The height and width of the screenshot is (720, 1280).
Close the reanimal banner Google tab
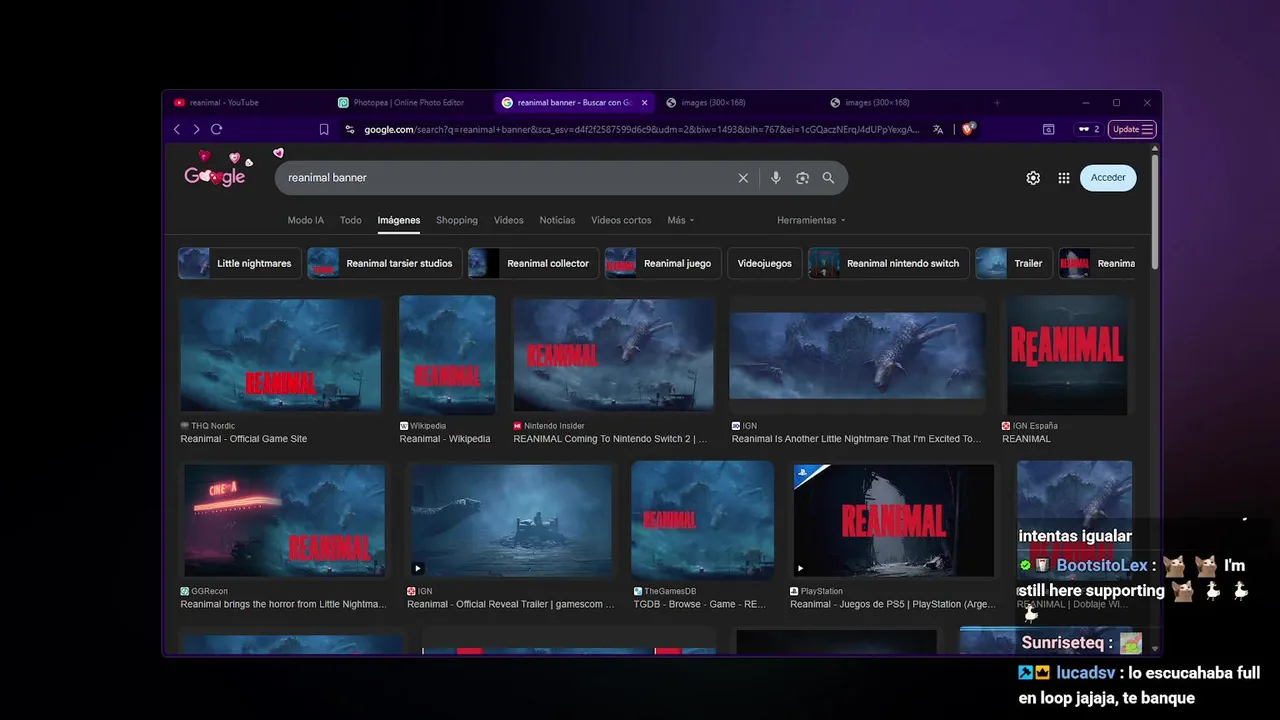645,102
